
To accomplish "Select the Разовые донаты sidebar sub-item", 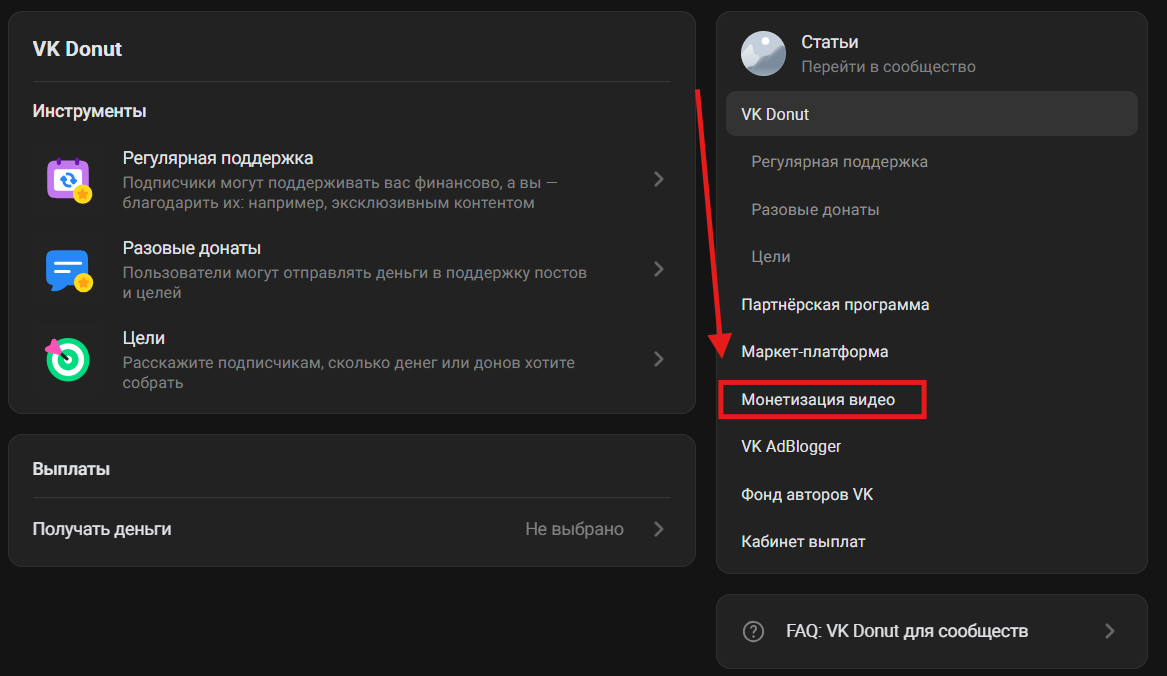I will (x=815, y=210).
